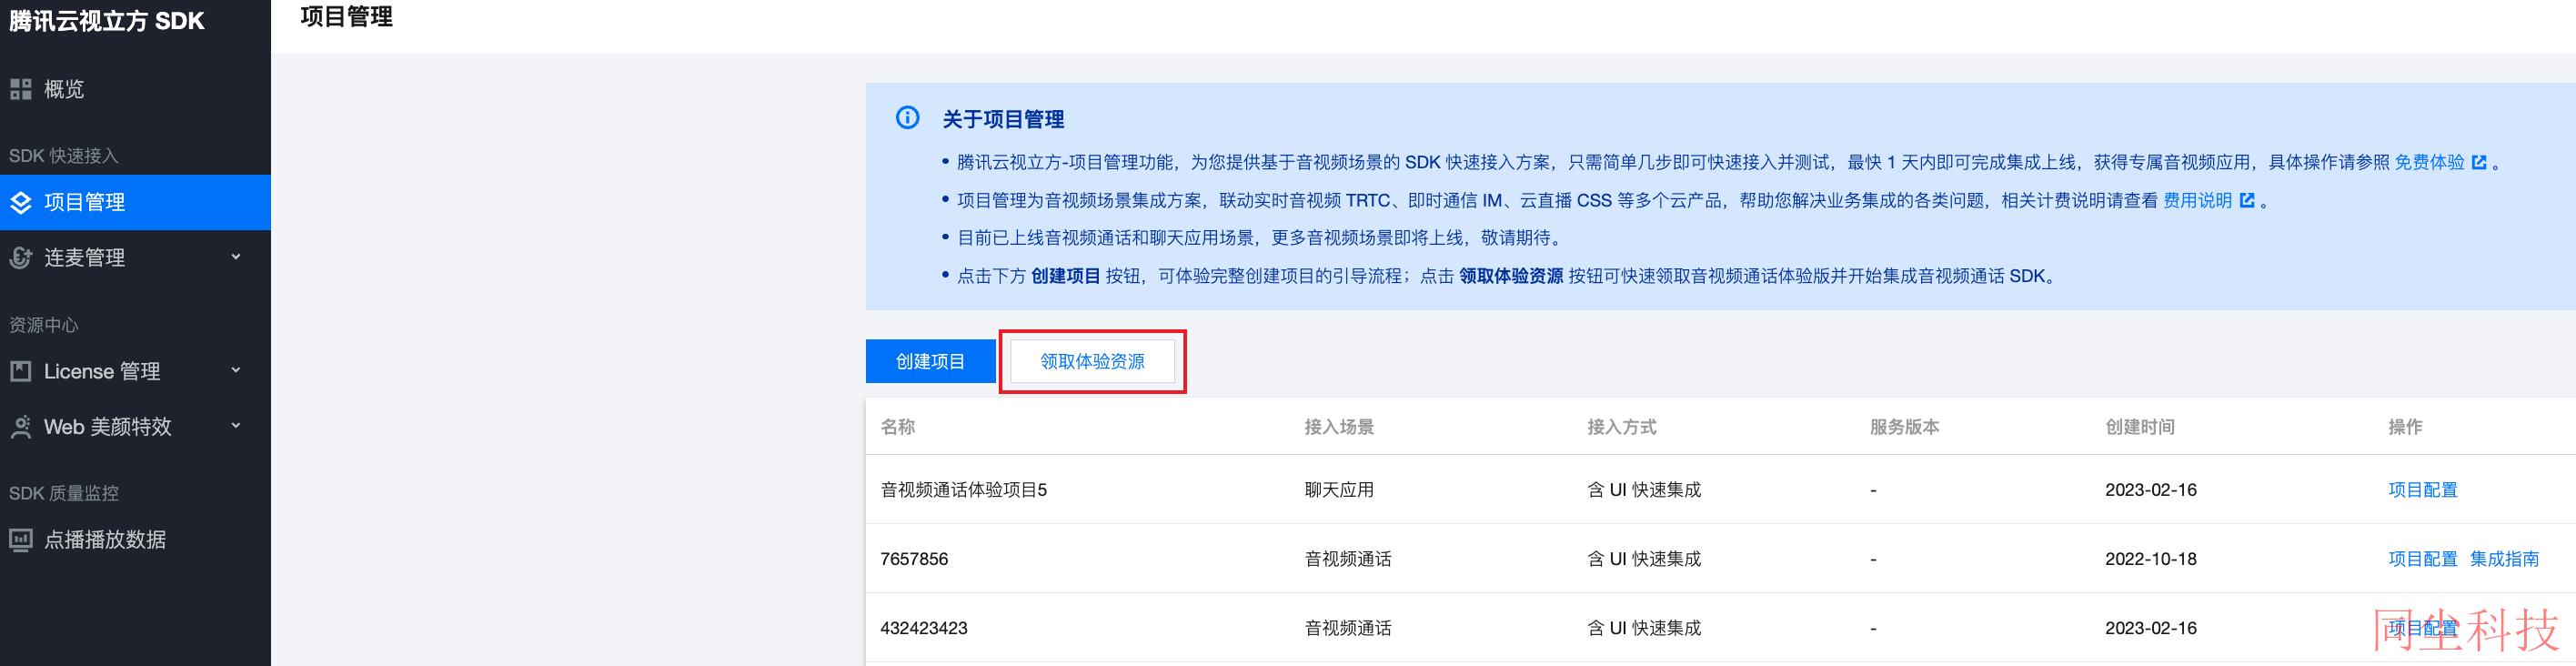Select 项目管理 sidebar menu item
The height and width of the screenshot is (666, 2576).
135,202
